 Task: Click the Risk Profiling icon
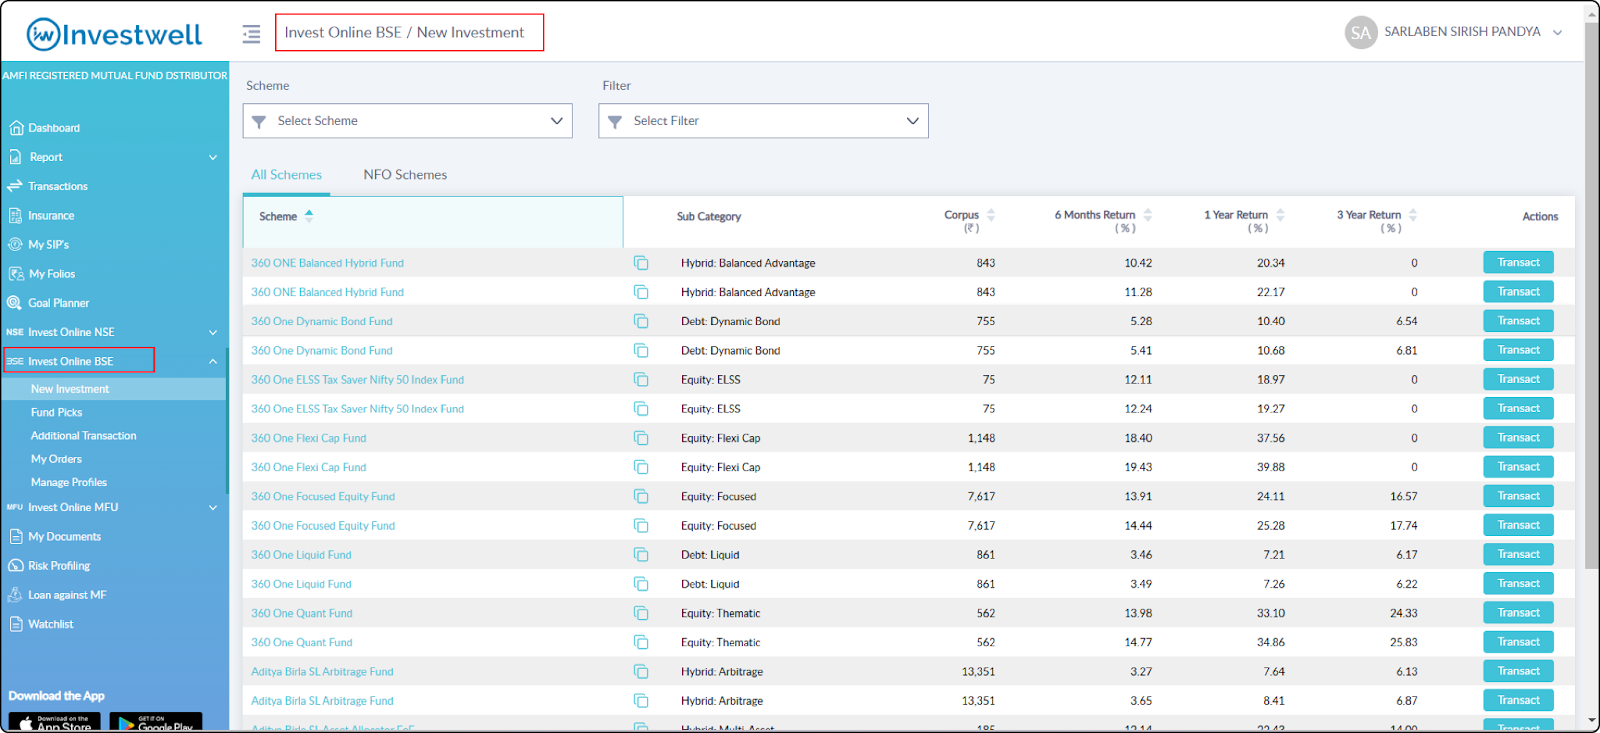[x=15, y=565]
